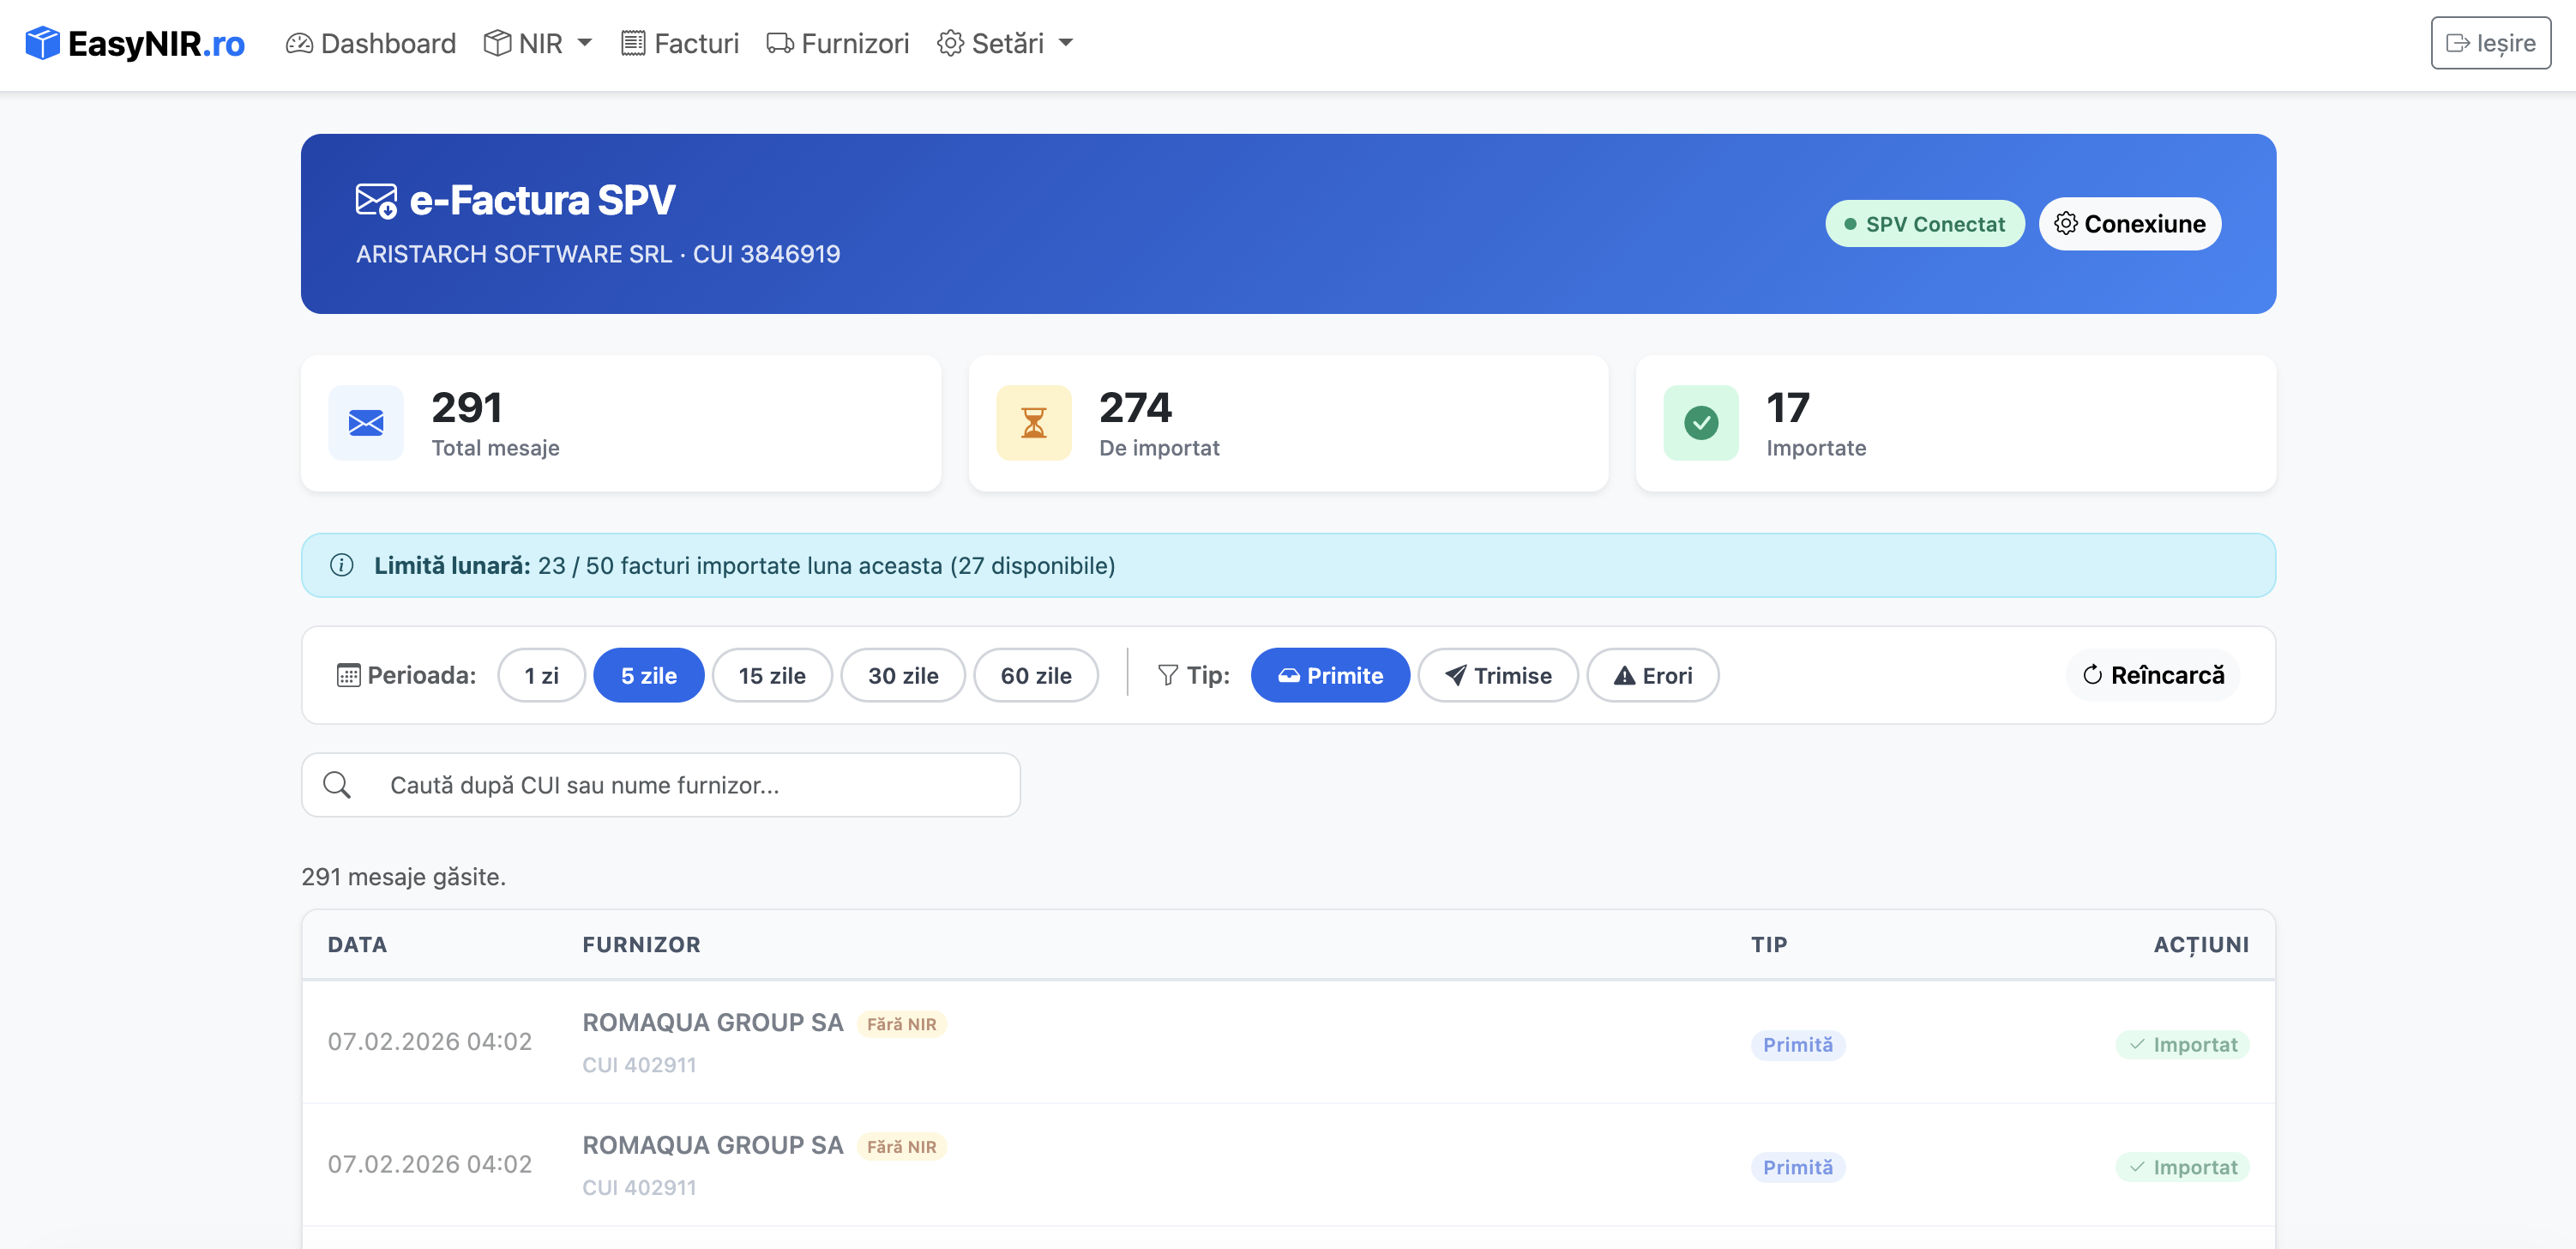Go to Facturi page
The height and width of the screenshot is (1249, 2576).
(x=680, y=43)
